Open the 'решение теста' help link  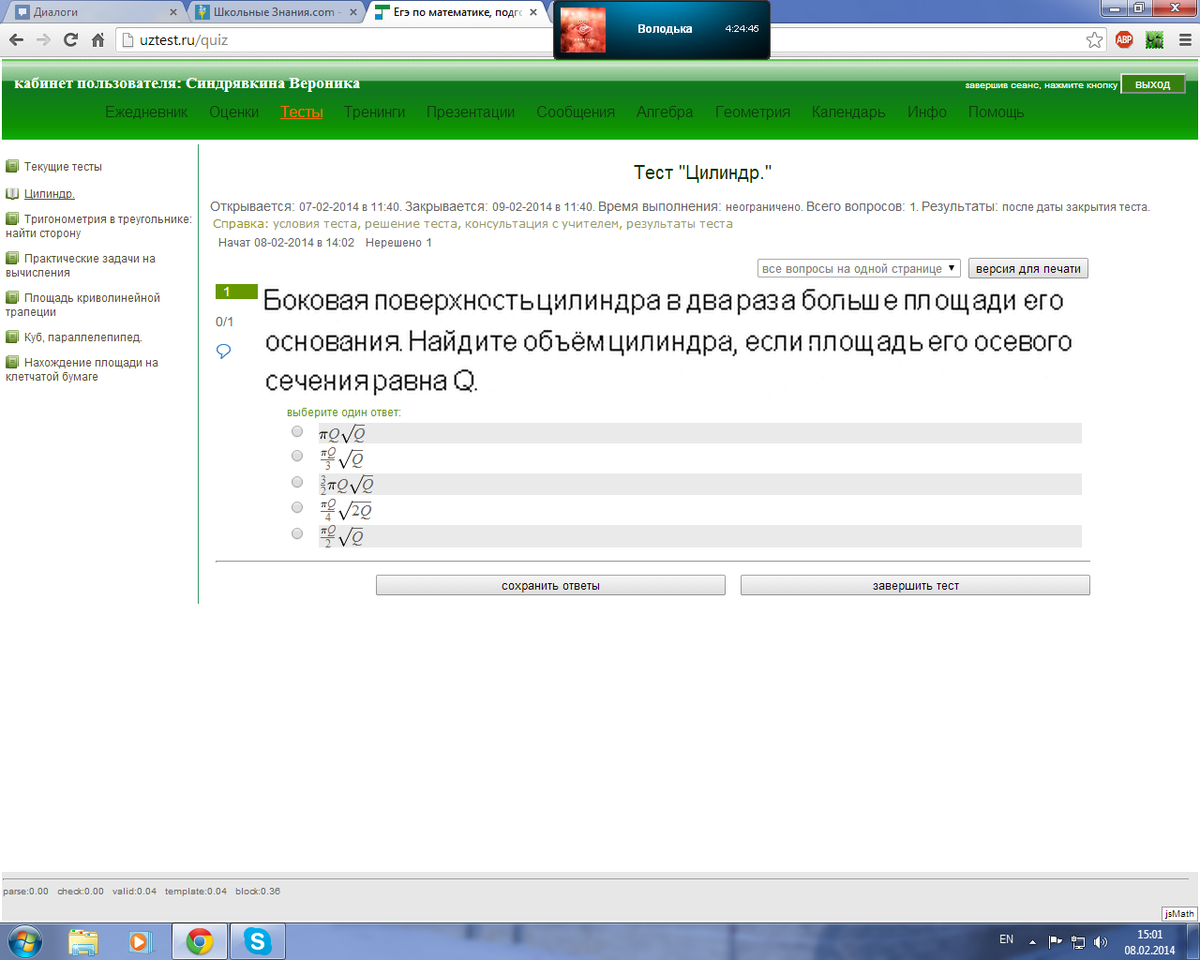click(411, 224)
